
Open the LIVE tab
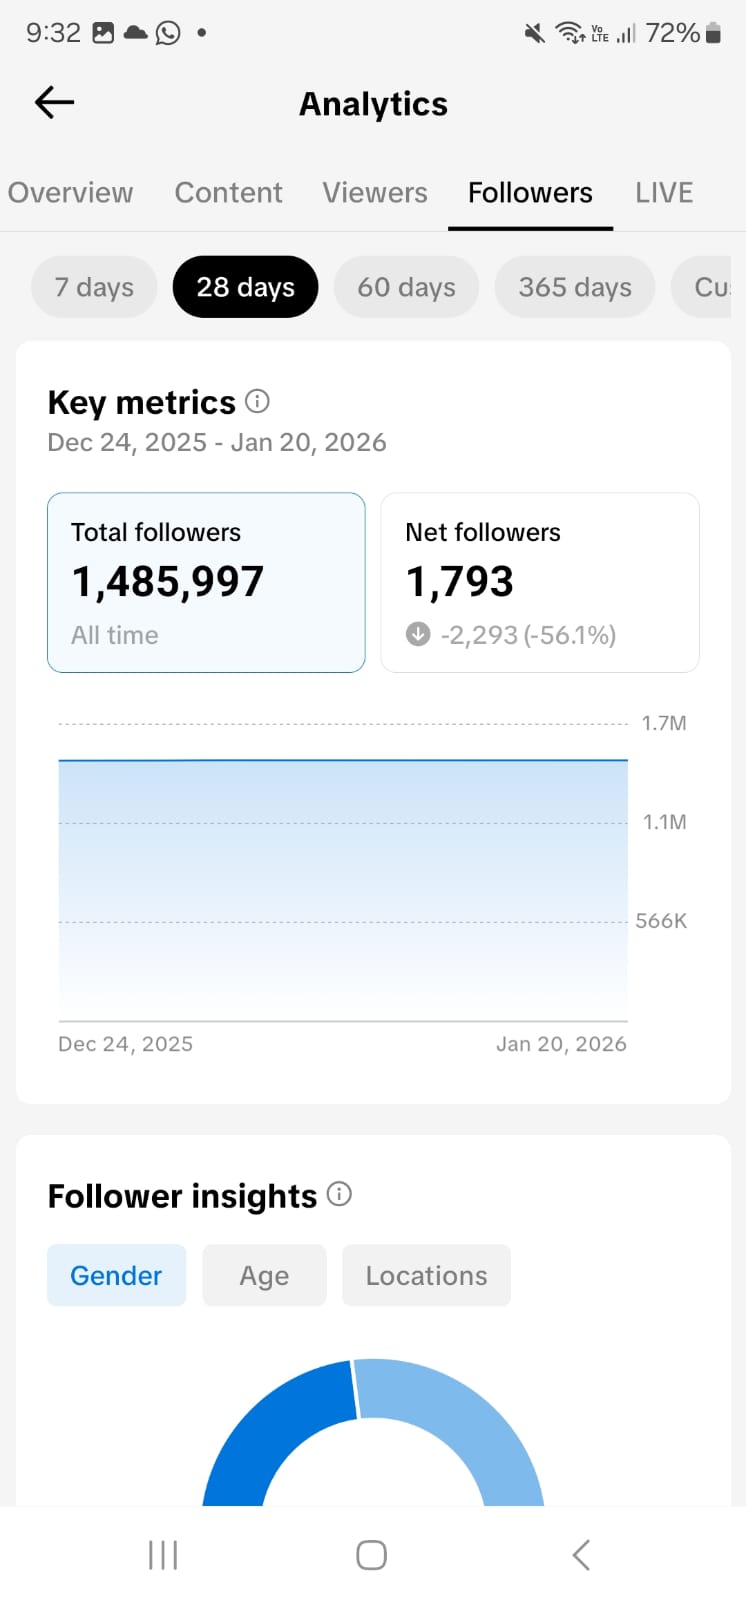[664, 192]
